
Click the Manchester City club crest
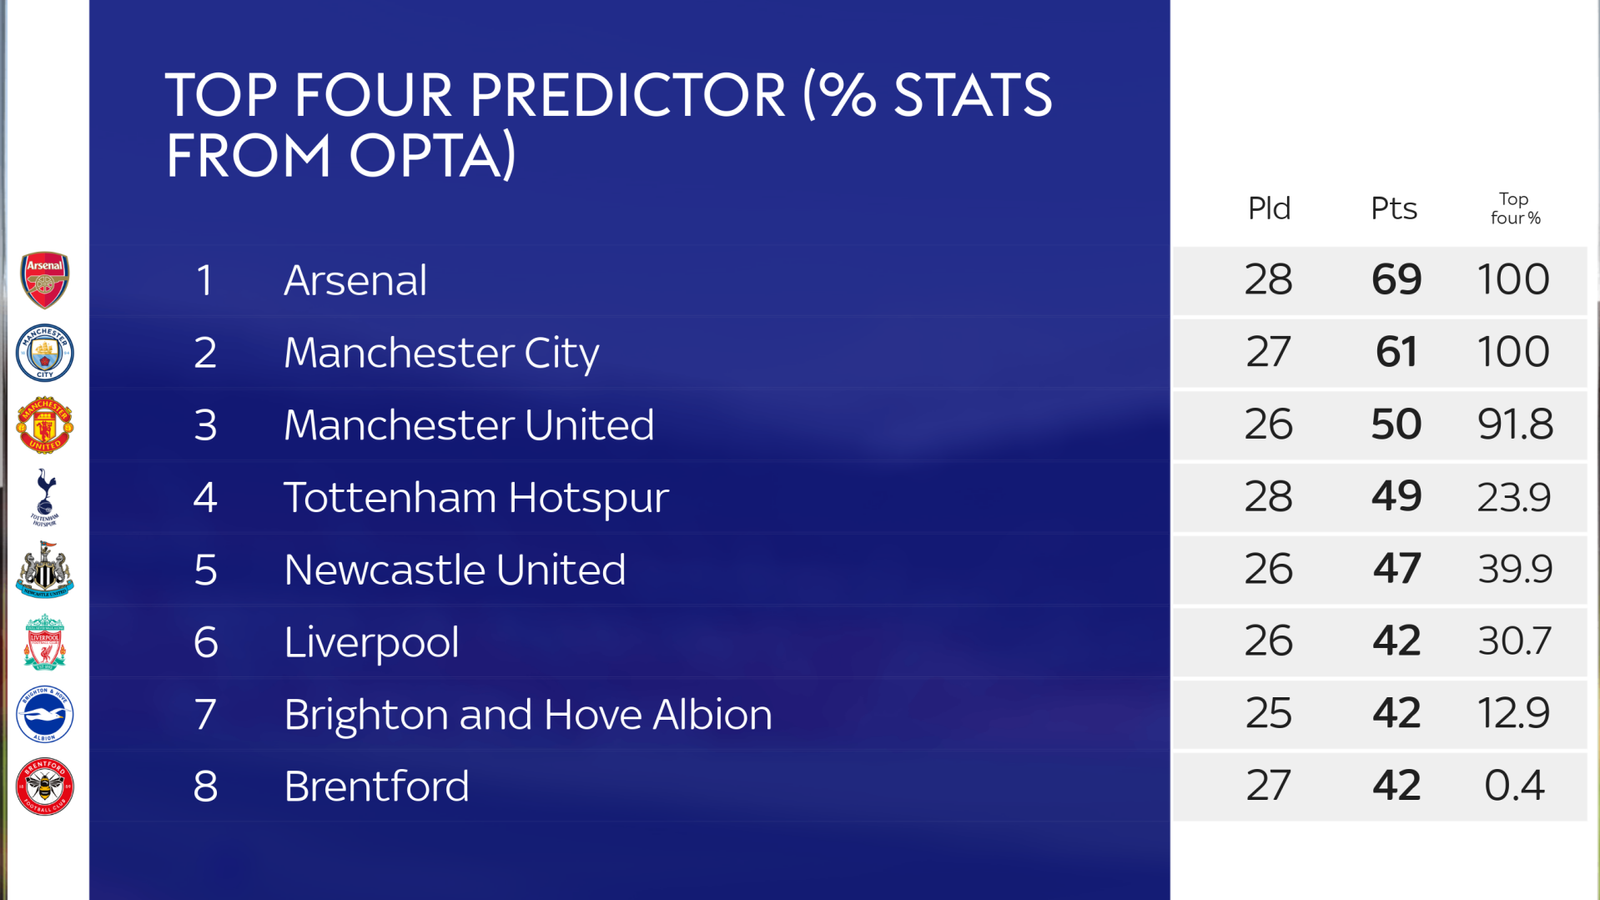tap(45, 352)
